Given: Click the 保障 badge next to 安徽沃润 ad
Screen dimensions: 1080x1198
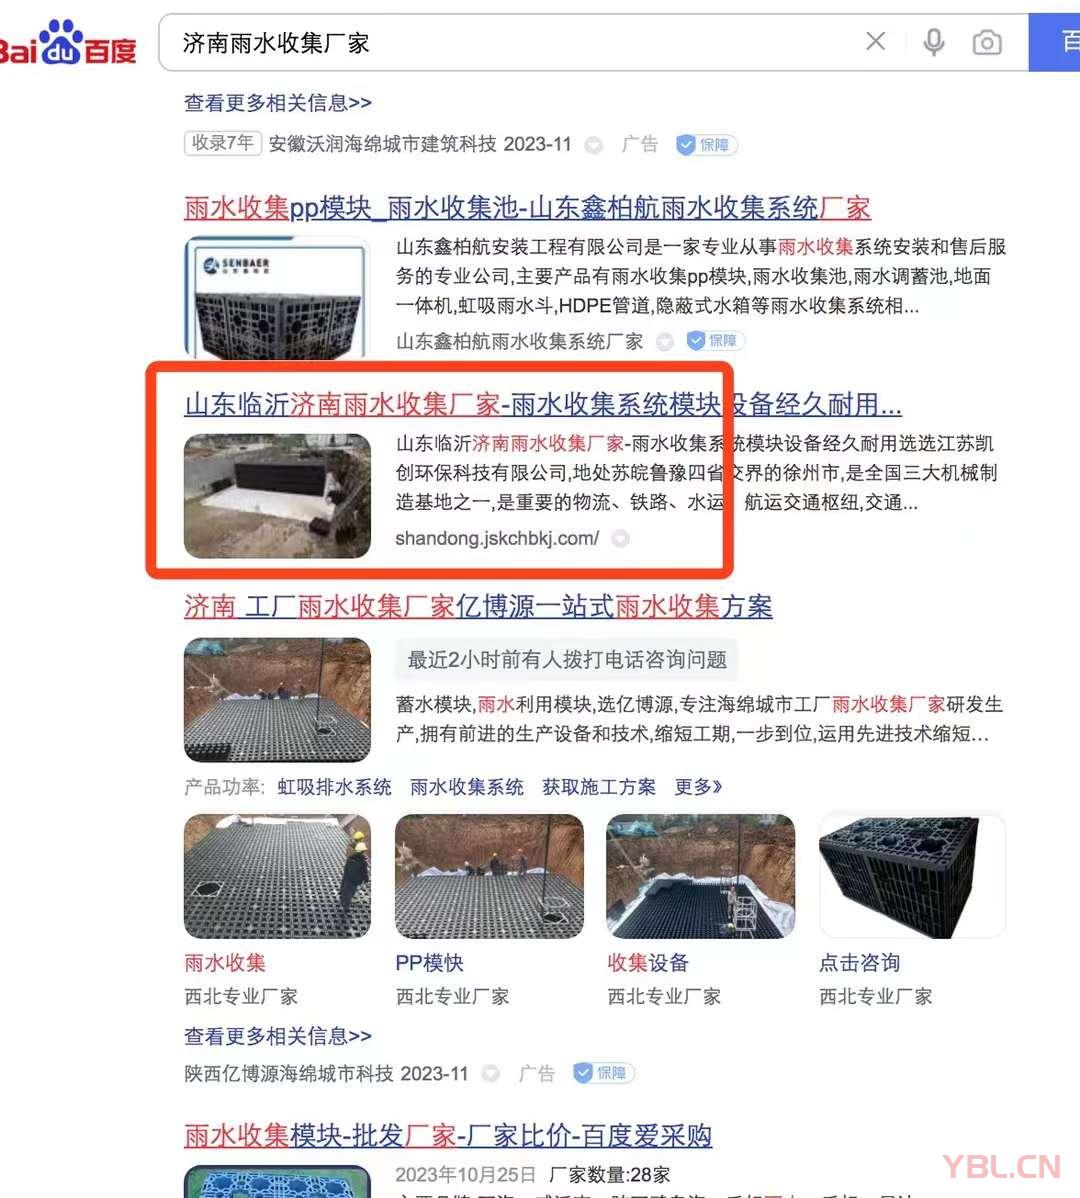Looking at the screenshot, I should click(x=707, y=144).
